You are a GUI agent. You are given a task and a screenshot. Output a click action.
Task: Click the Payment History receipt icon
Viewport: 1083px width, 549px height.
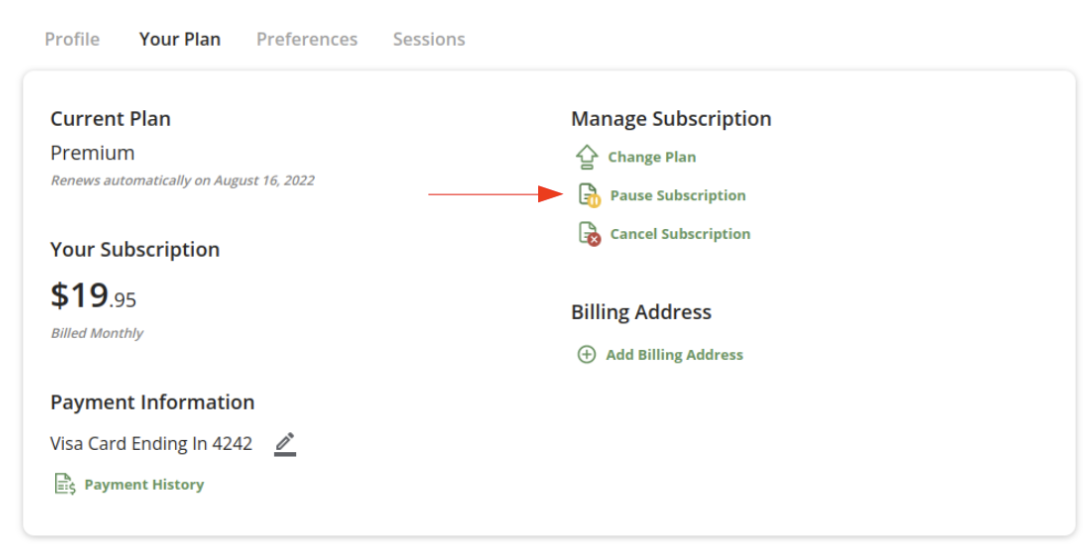pyautogui.click(x=65, y=484)
